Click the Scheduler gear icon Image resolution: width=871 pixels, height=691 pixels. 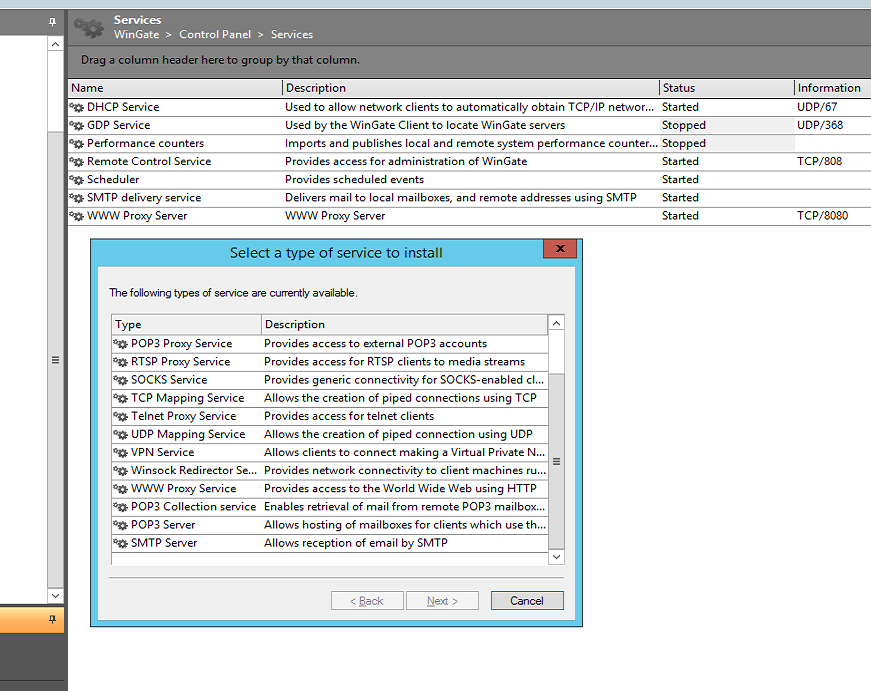[77, 179]
